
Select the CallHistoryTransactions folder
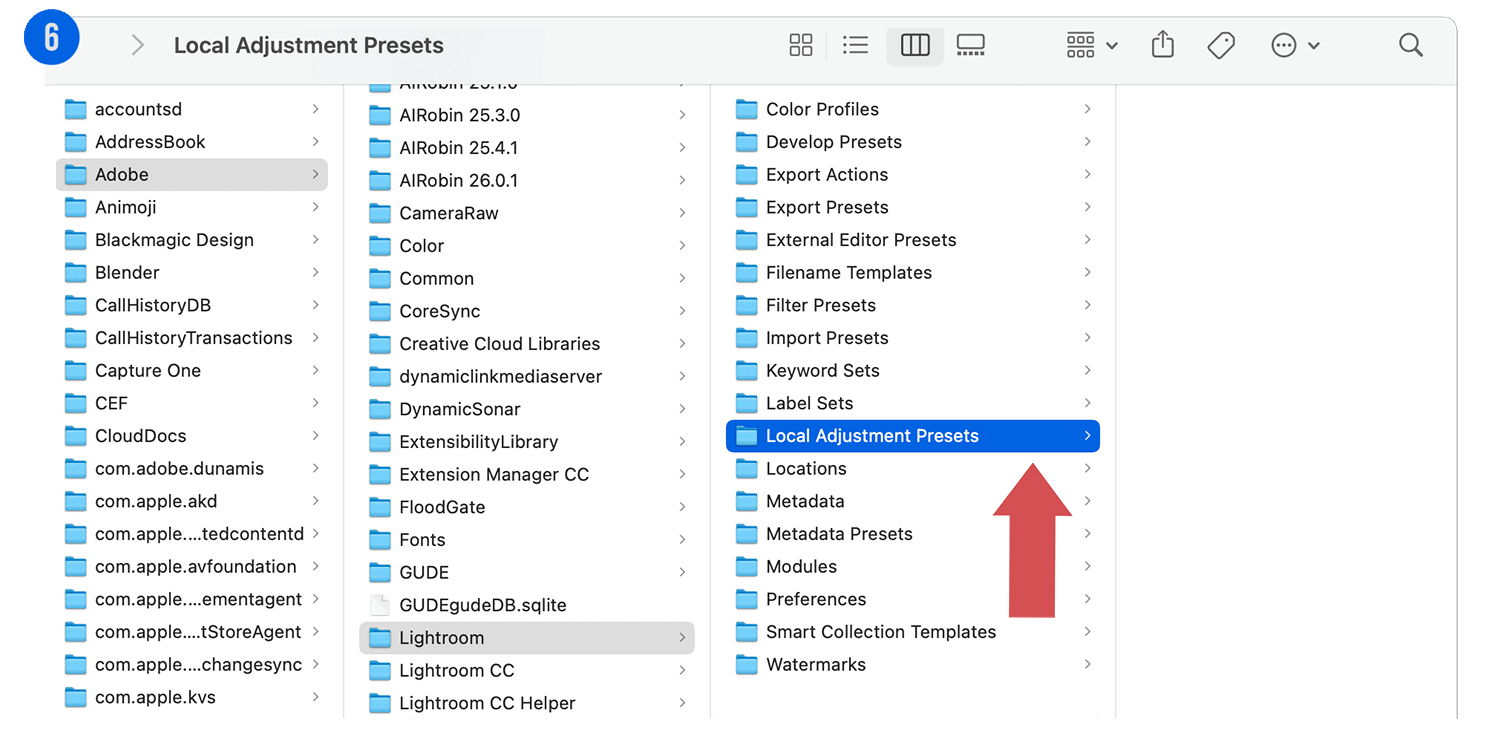192,338
